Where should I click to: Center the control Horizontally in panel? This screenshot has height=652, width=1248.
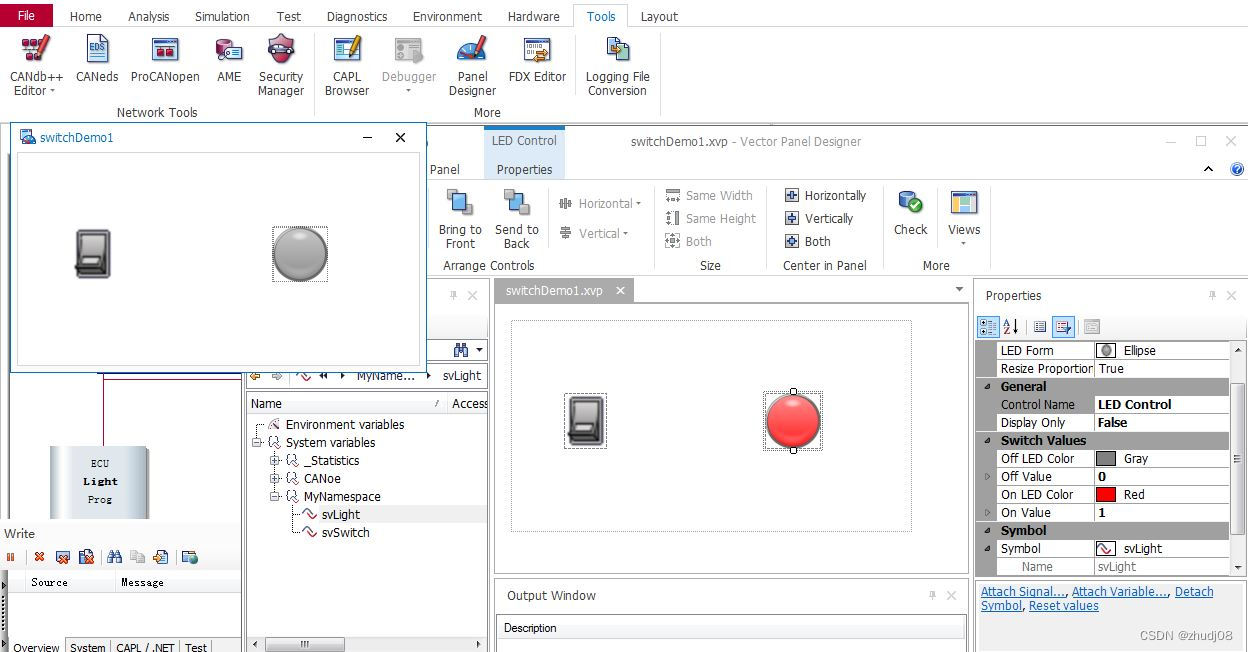tap(826, 195)
